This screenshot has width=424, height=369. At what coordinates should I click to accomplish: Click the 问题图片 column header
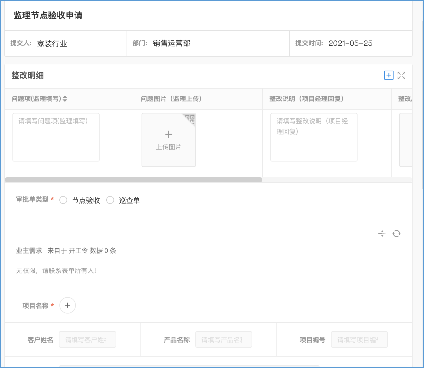pos(171,99)
